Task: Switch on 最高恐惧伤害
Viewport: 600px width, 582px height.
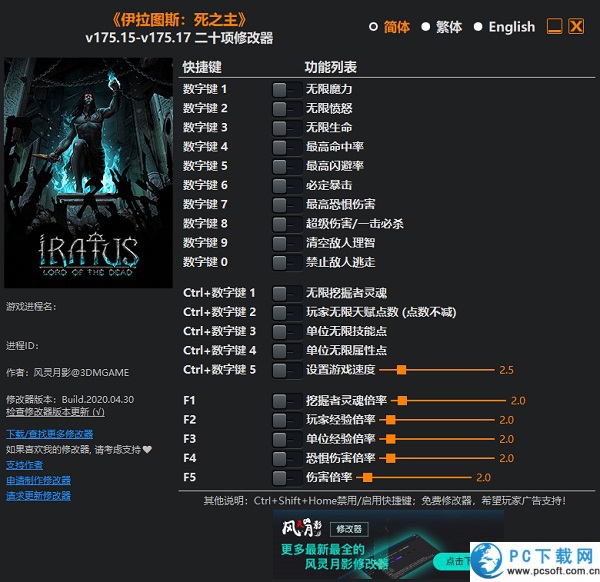Action: [287, 205]
